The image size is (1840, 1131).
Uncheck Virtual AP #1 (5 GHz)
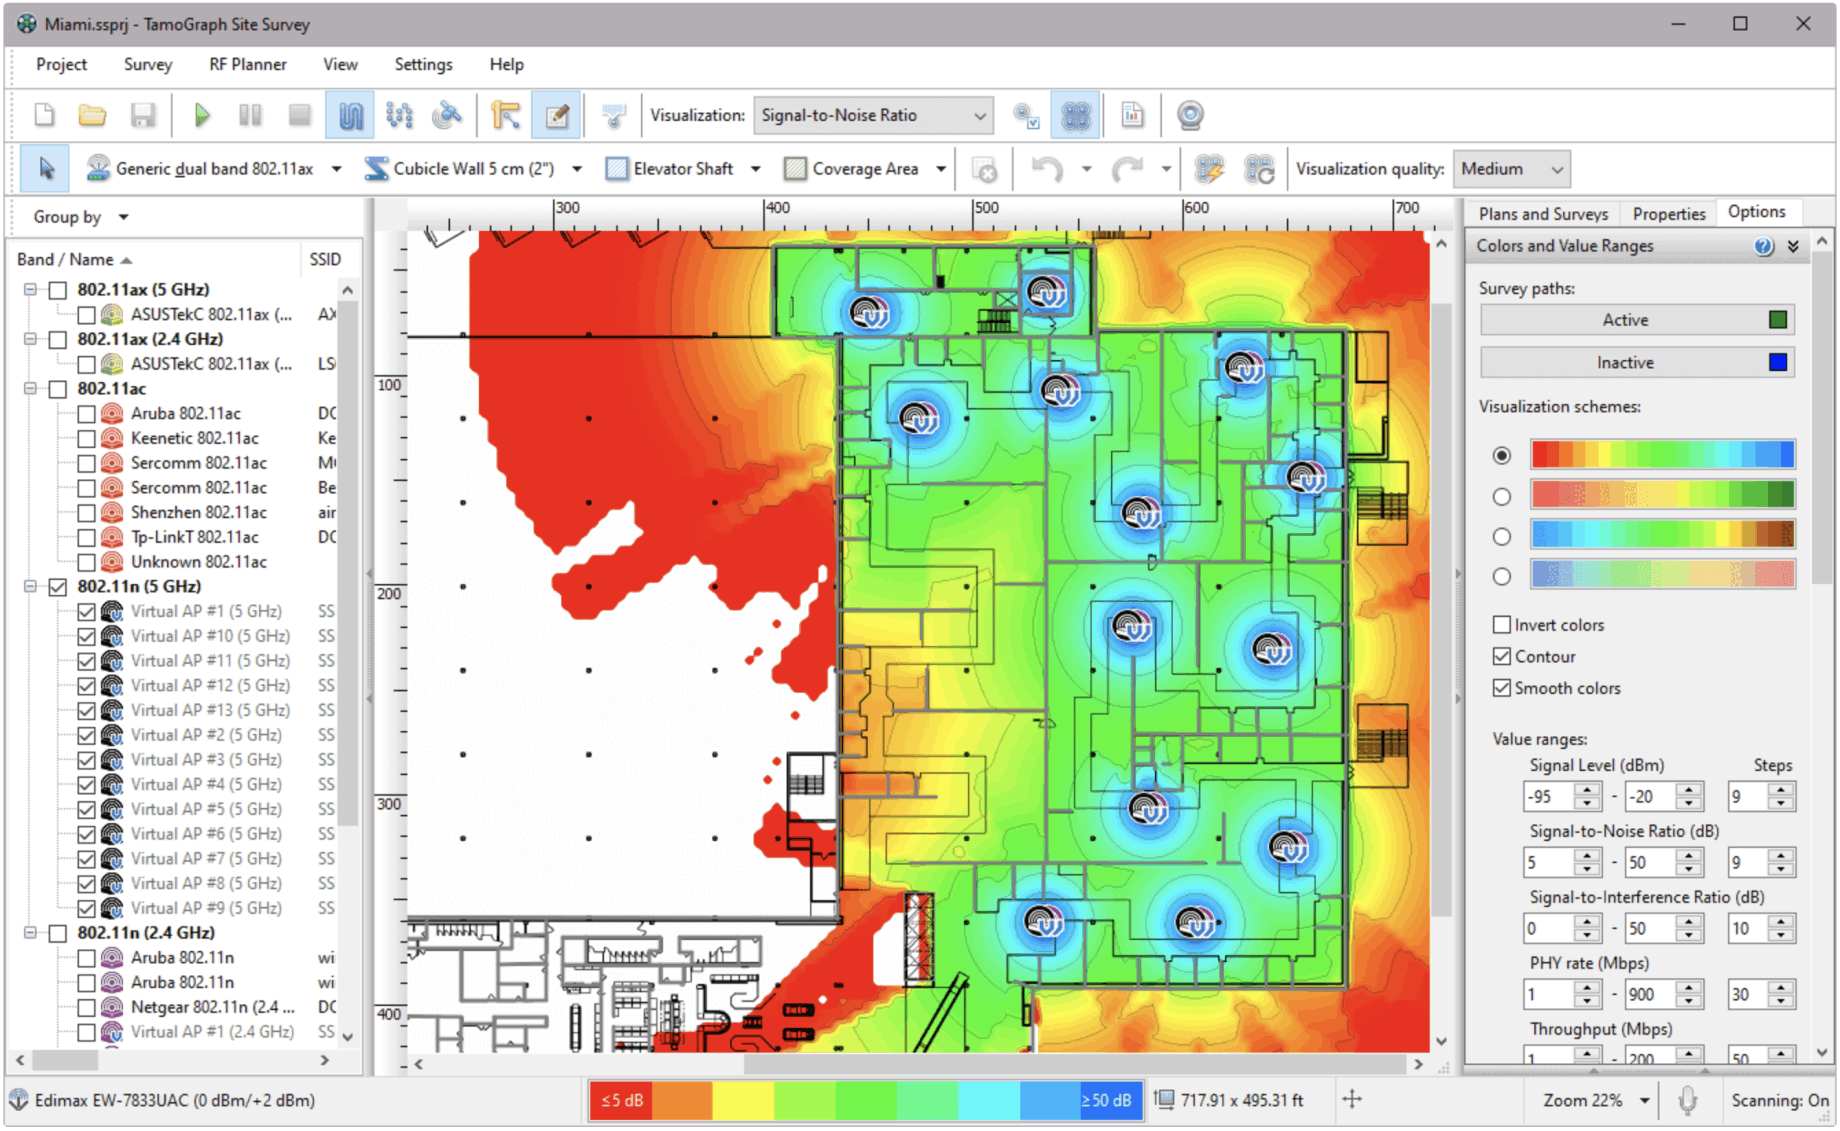[86, 611]
